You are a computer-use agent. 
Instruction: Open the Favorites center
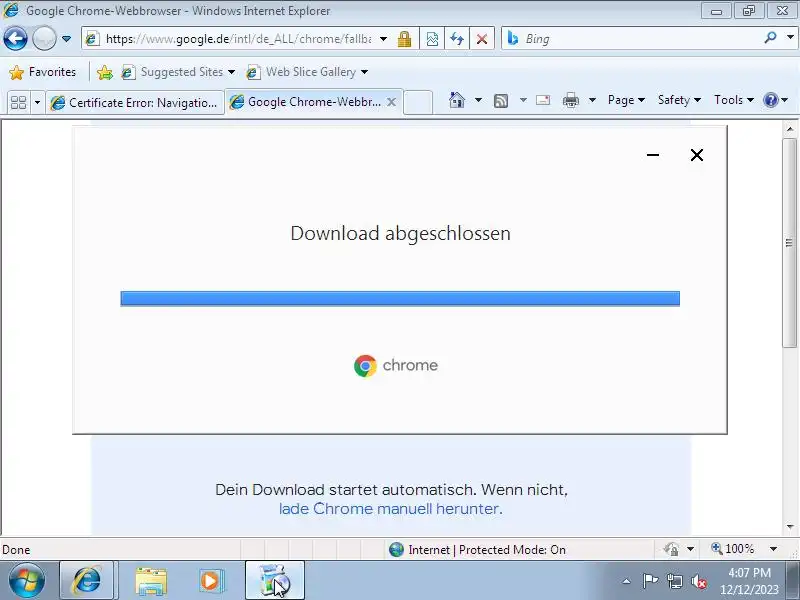point(42,72)
